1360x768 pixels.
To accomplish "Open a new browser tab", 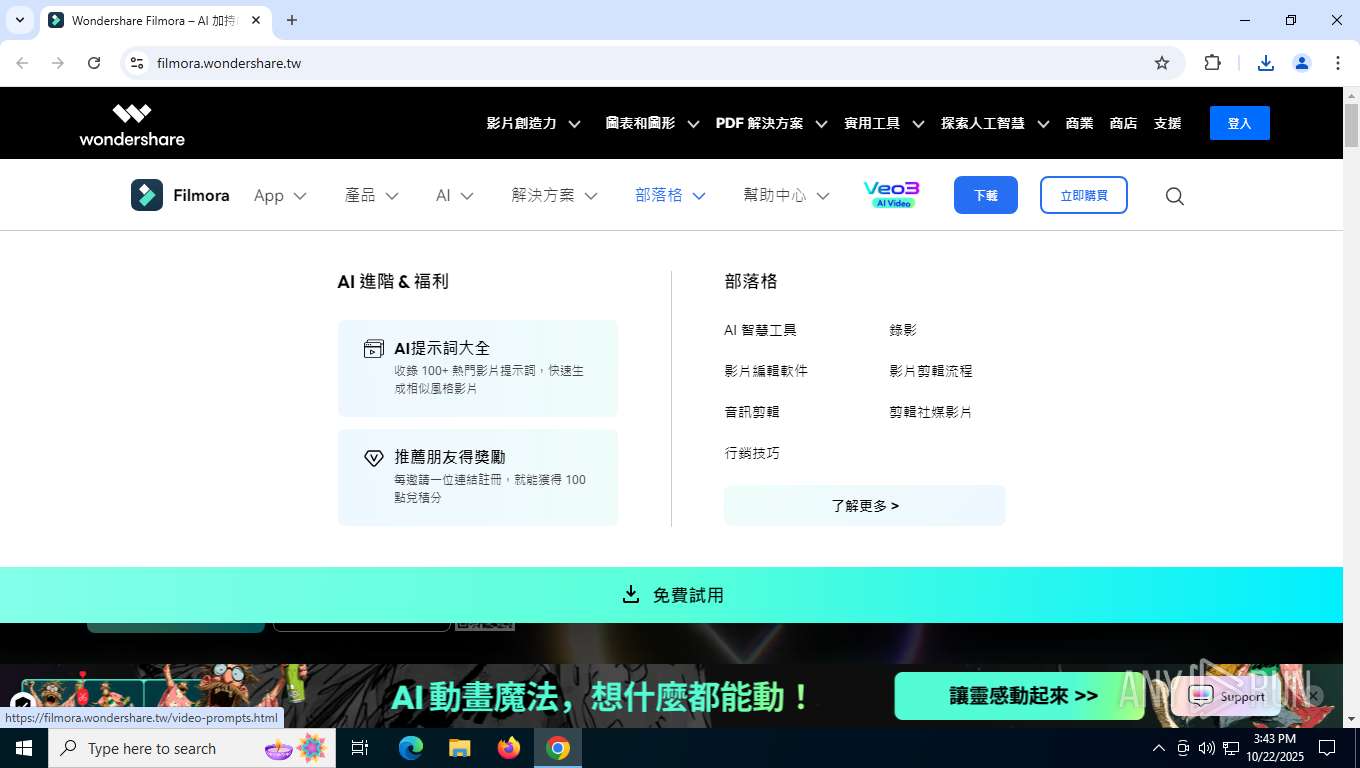I will click(x=292, y=20).
